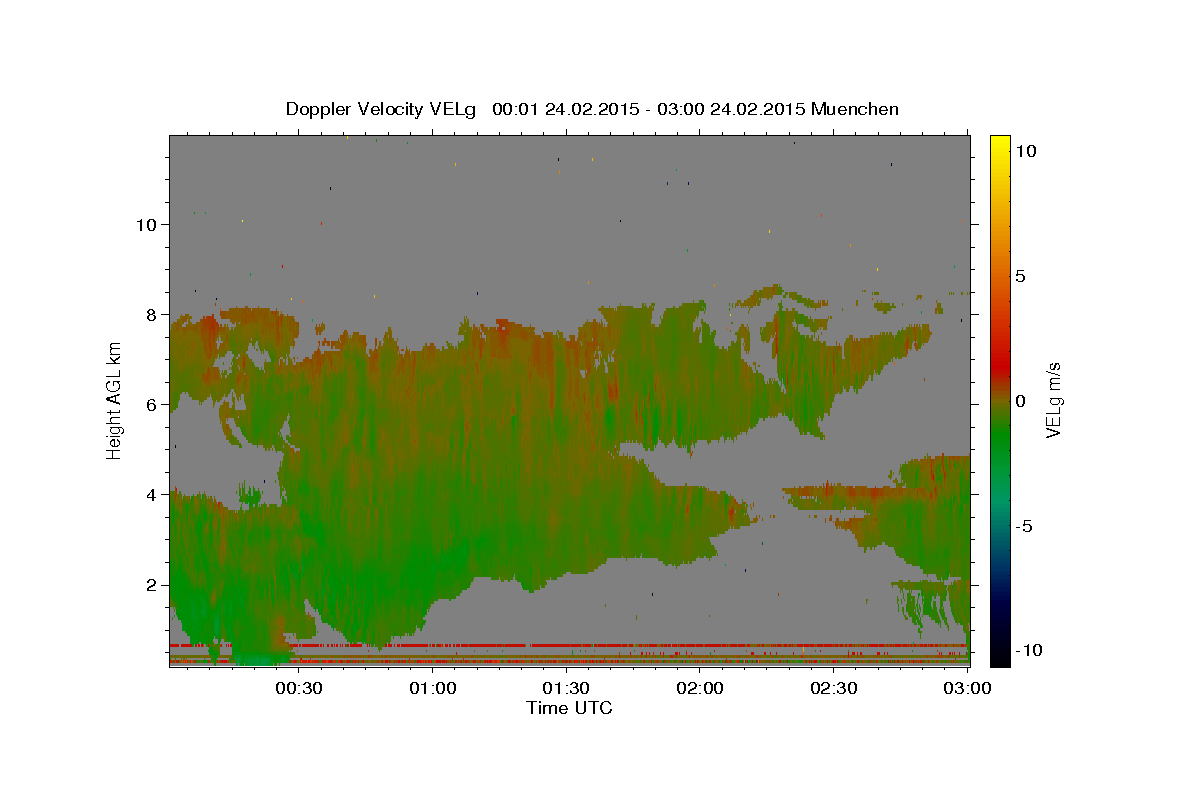Viewport: 1200px width, 800px height.
Task: Click the 'Height AGL km' axis label
Action: point(115,399)
